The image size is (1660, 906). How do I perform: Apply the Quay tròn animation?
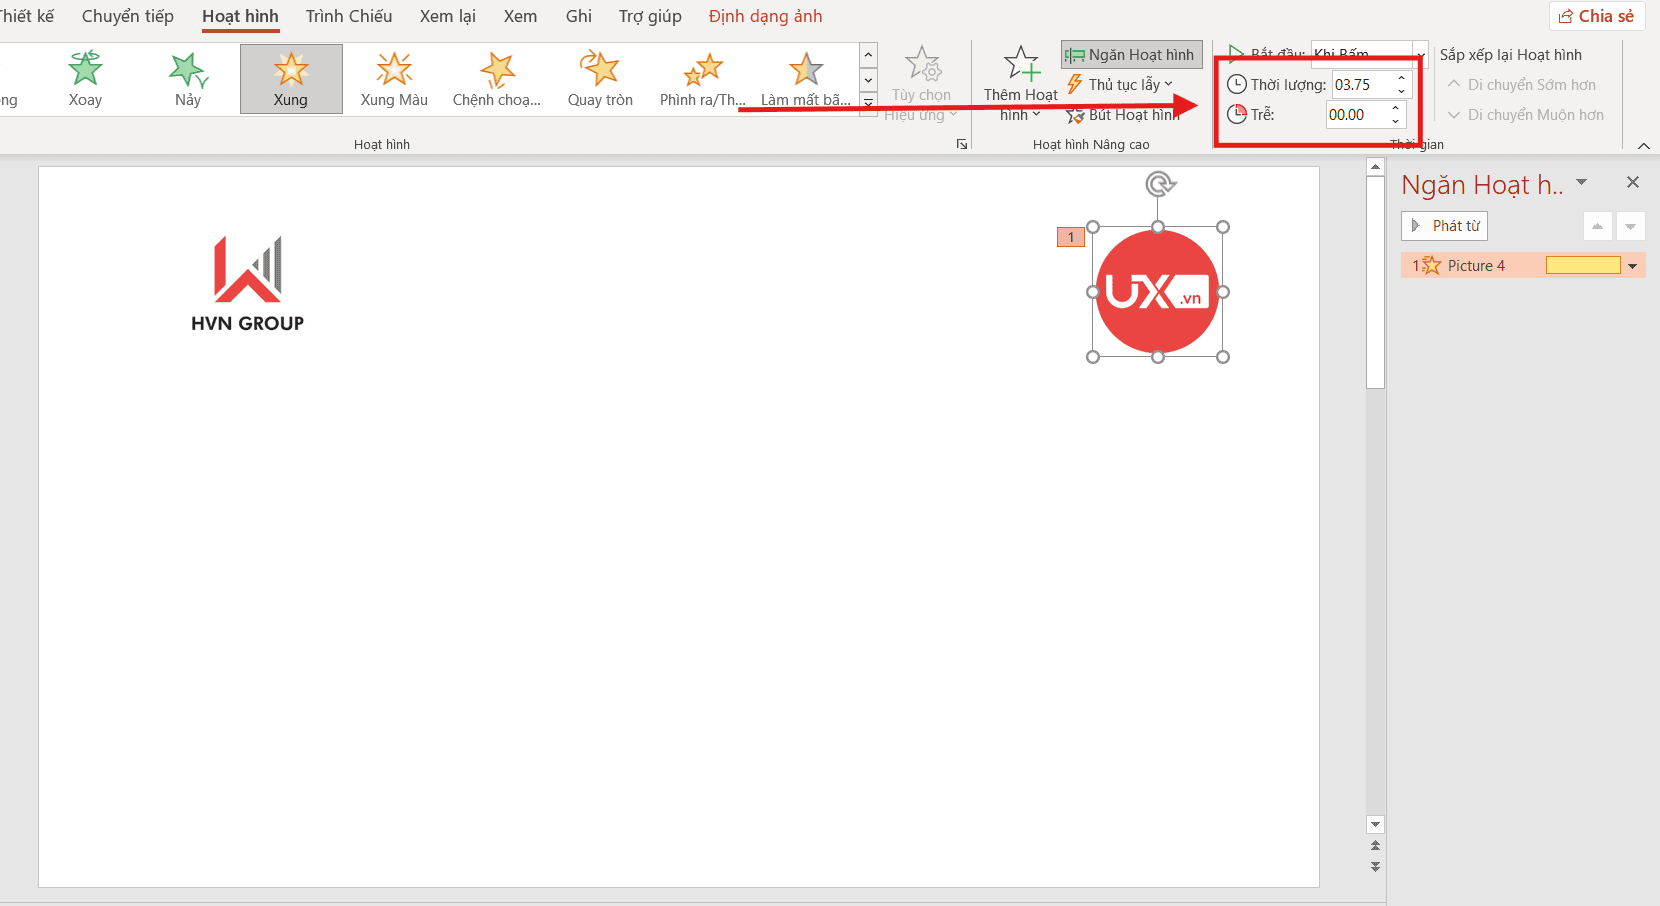point(600,78)
